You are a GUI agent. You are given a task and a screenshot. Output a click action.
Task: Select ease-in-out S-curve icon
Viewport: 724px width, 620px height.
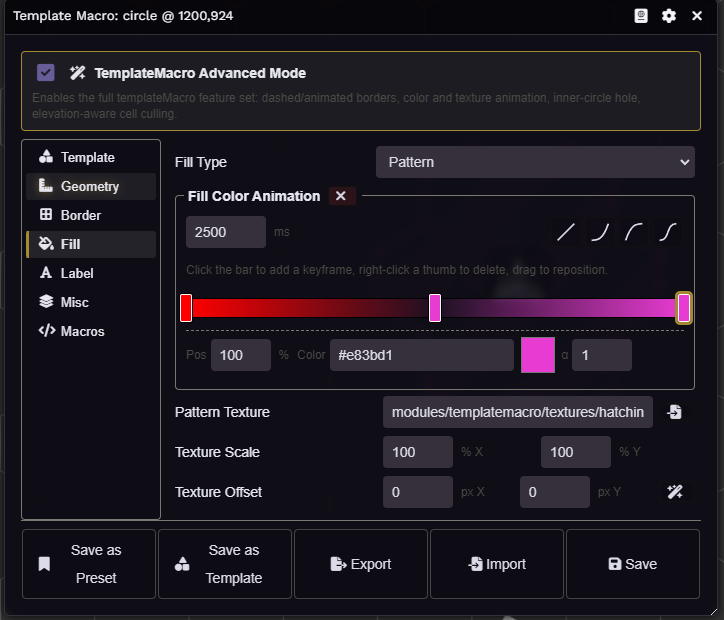point(668,232)
